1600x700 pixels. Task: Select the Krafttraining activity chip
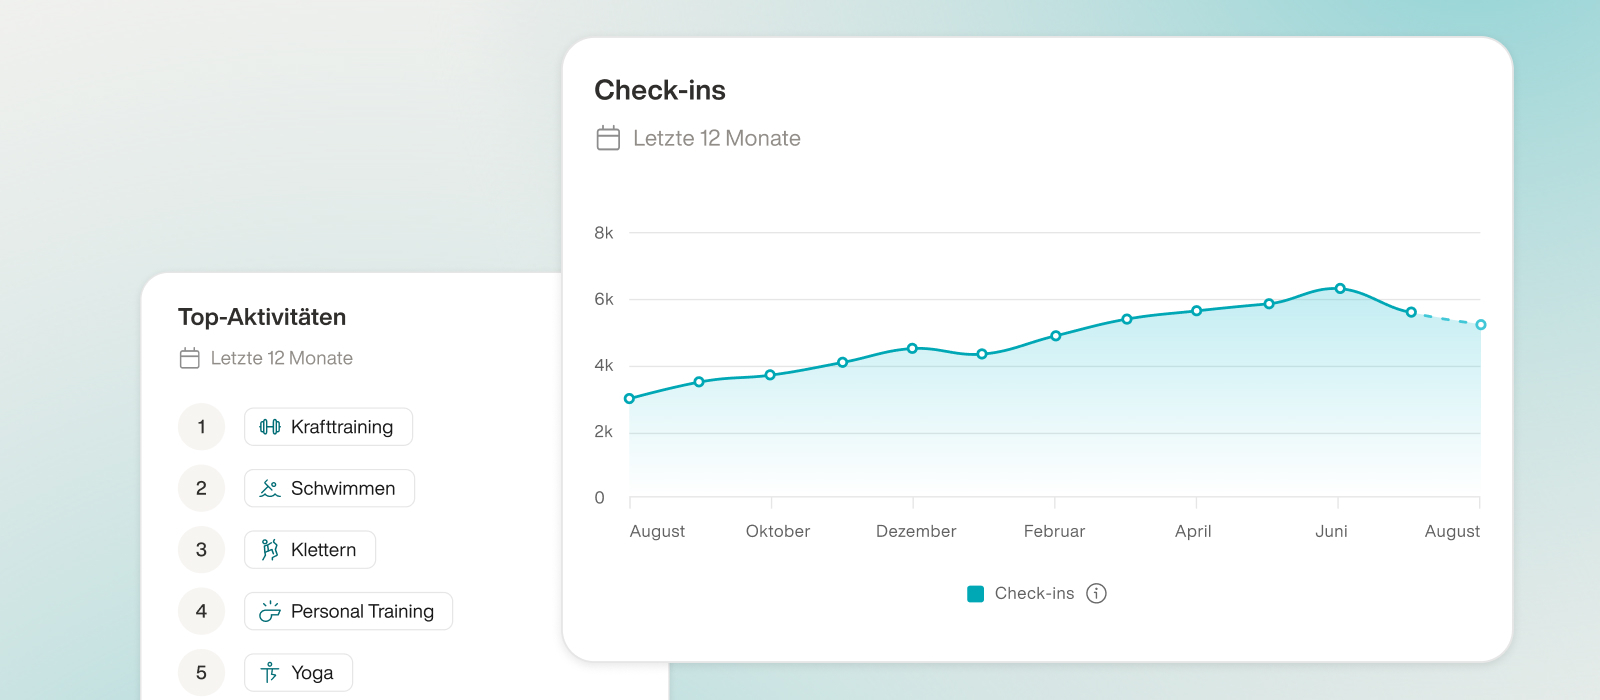coord(328,427)
